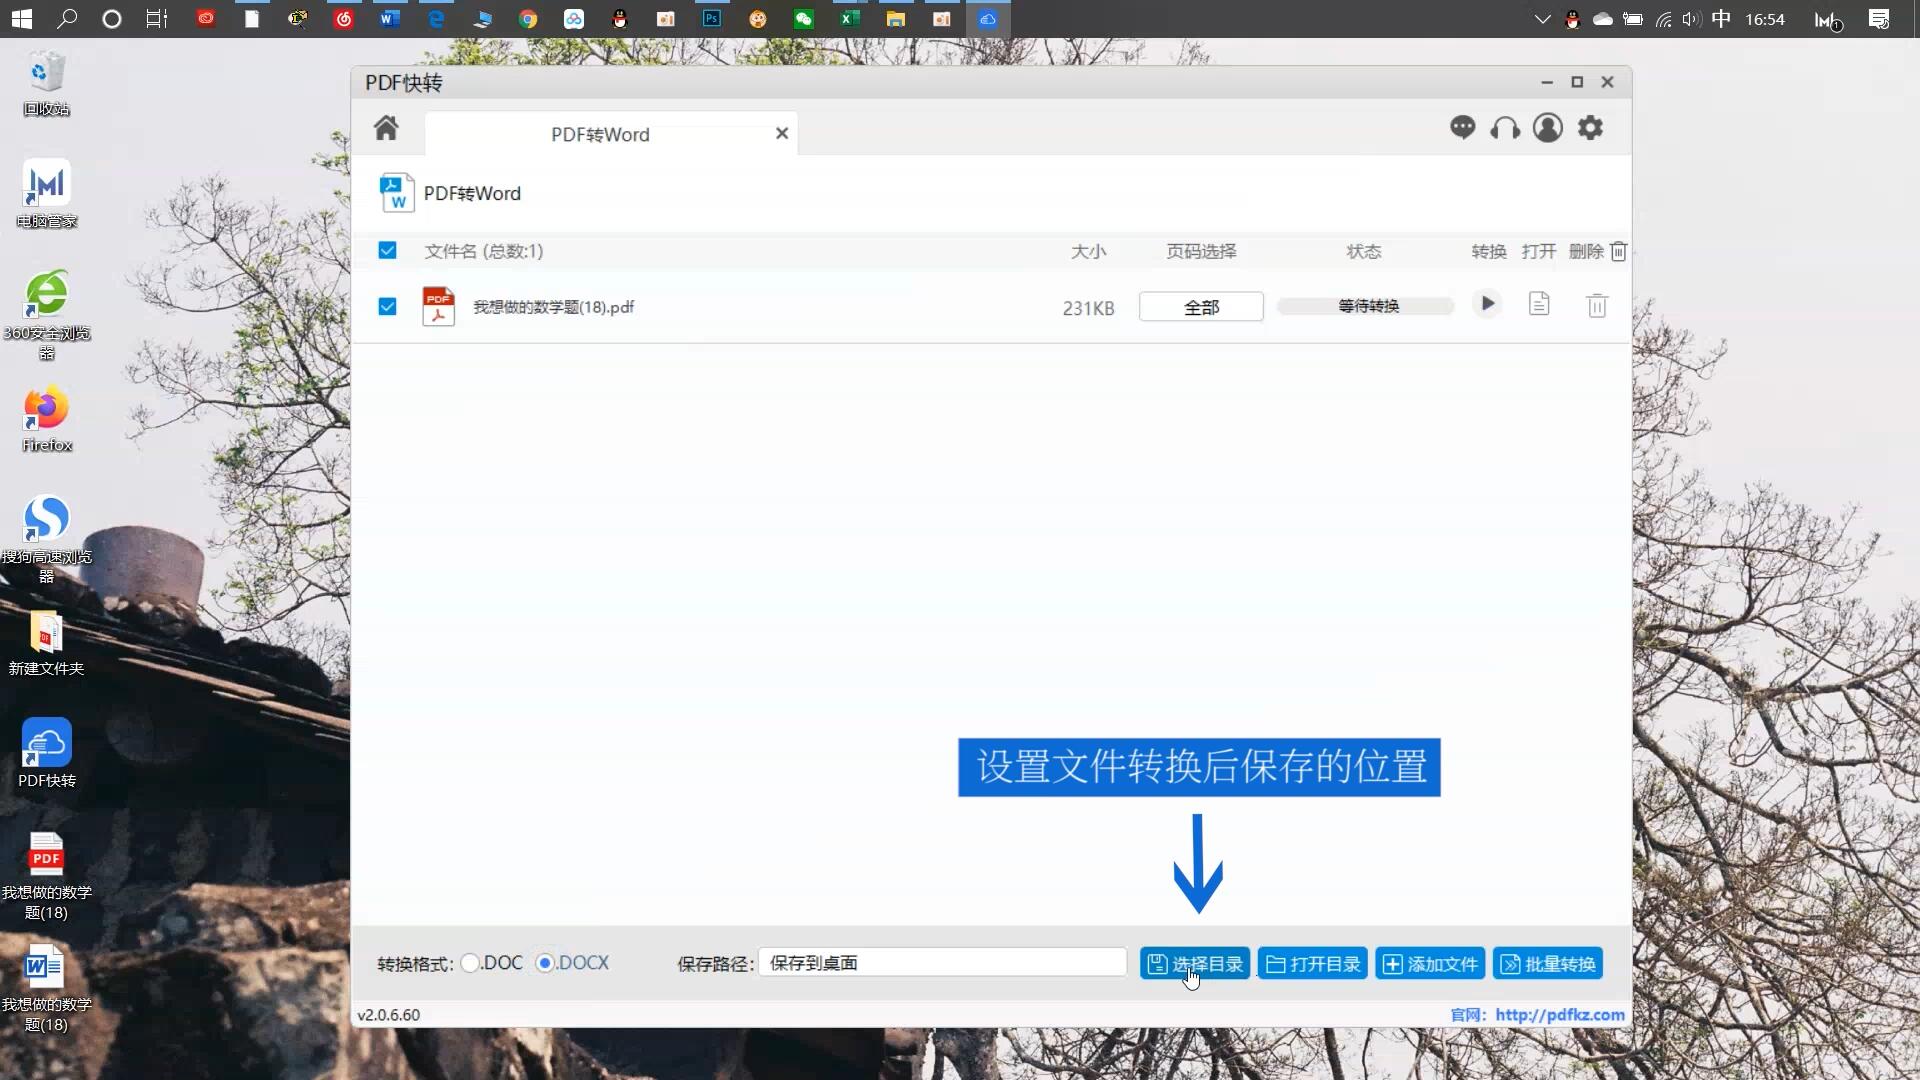Uncheck the 我想做的数学题(18).pdf file checkbox
This screenshot has width=1920, height=1080.
(x=386, y=306)
